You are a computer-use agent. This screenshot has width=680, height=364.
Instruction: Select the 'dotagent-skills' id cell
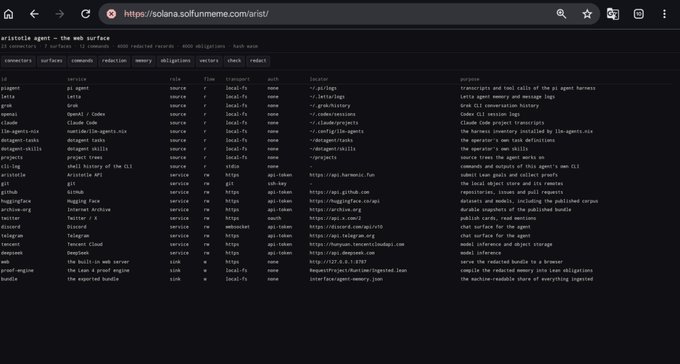coord(21,149)
